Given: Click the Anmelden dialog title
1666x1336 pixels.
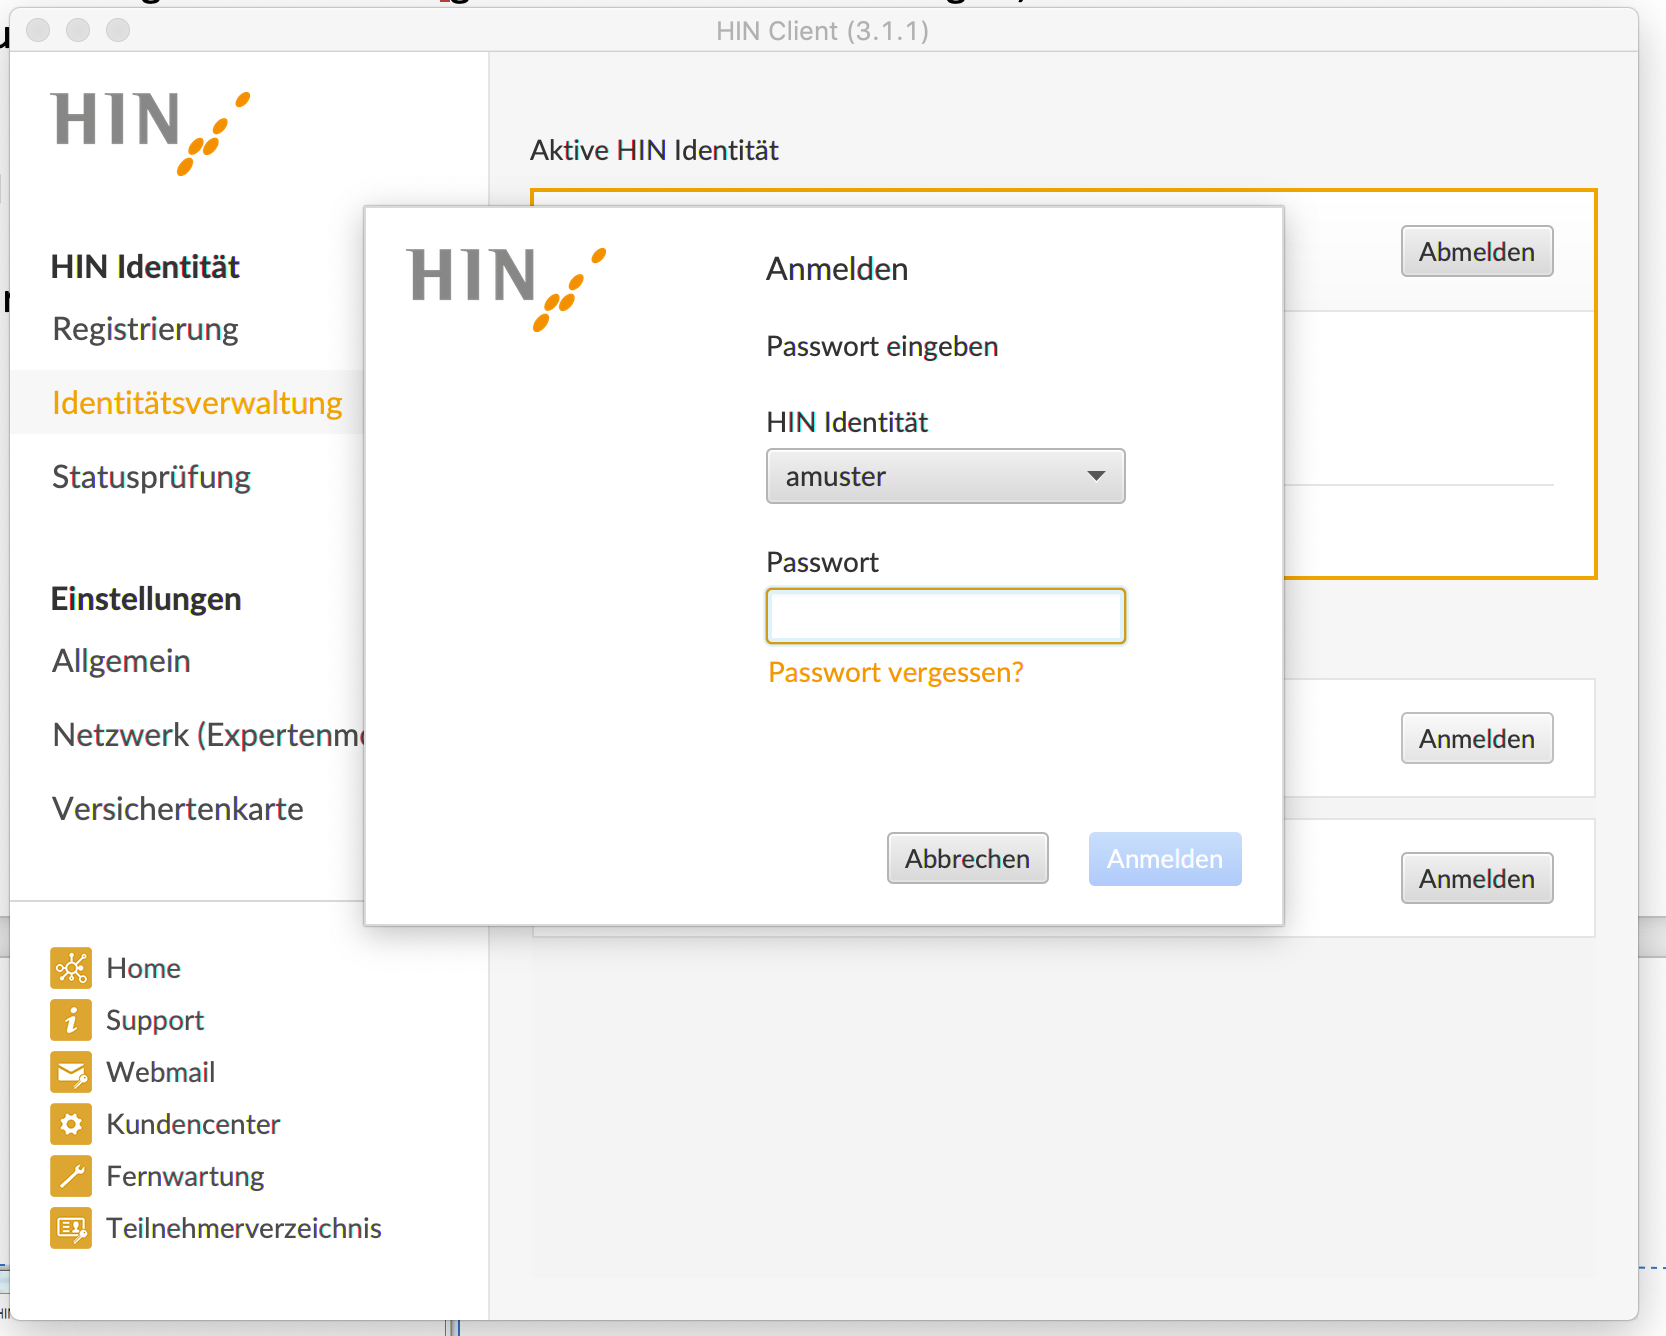Looking at the screenshot, I should coord(837,269).
